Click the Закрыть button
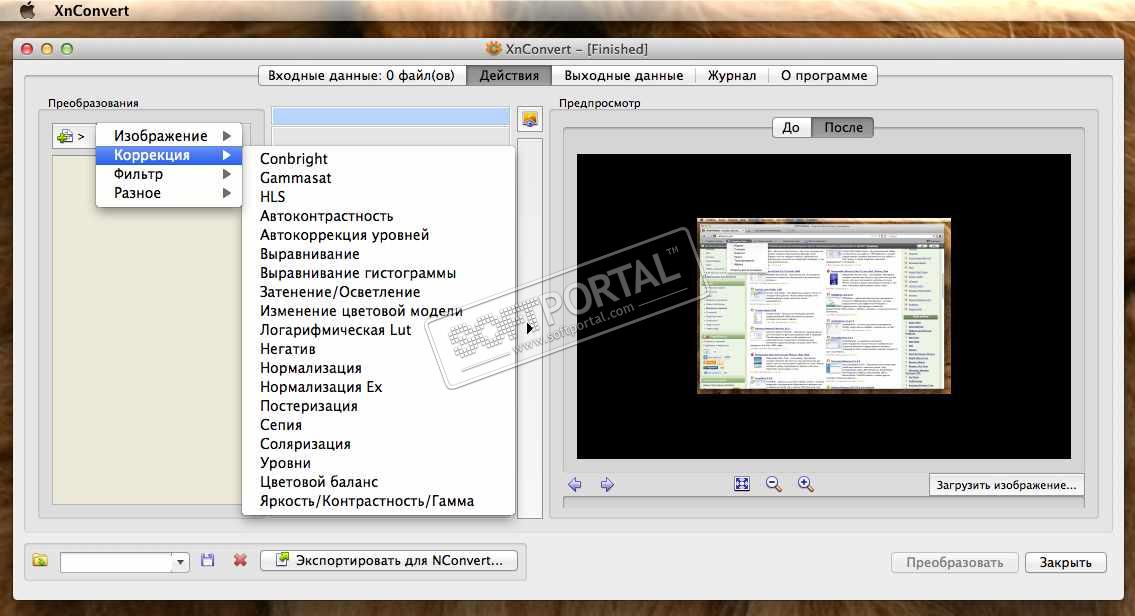The image size is (1135, 616). pyautogui.click(x=1066, y=562)
